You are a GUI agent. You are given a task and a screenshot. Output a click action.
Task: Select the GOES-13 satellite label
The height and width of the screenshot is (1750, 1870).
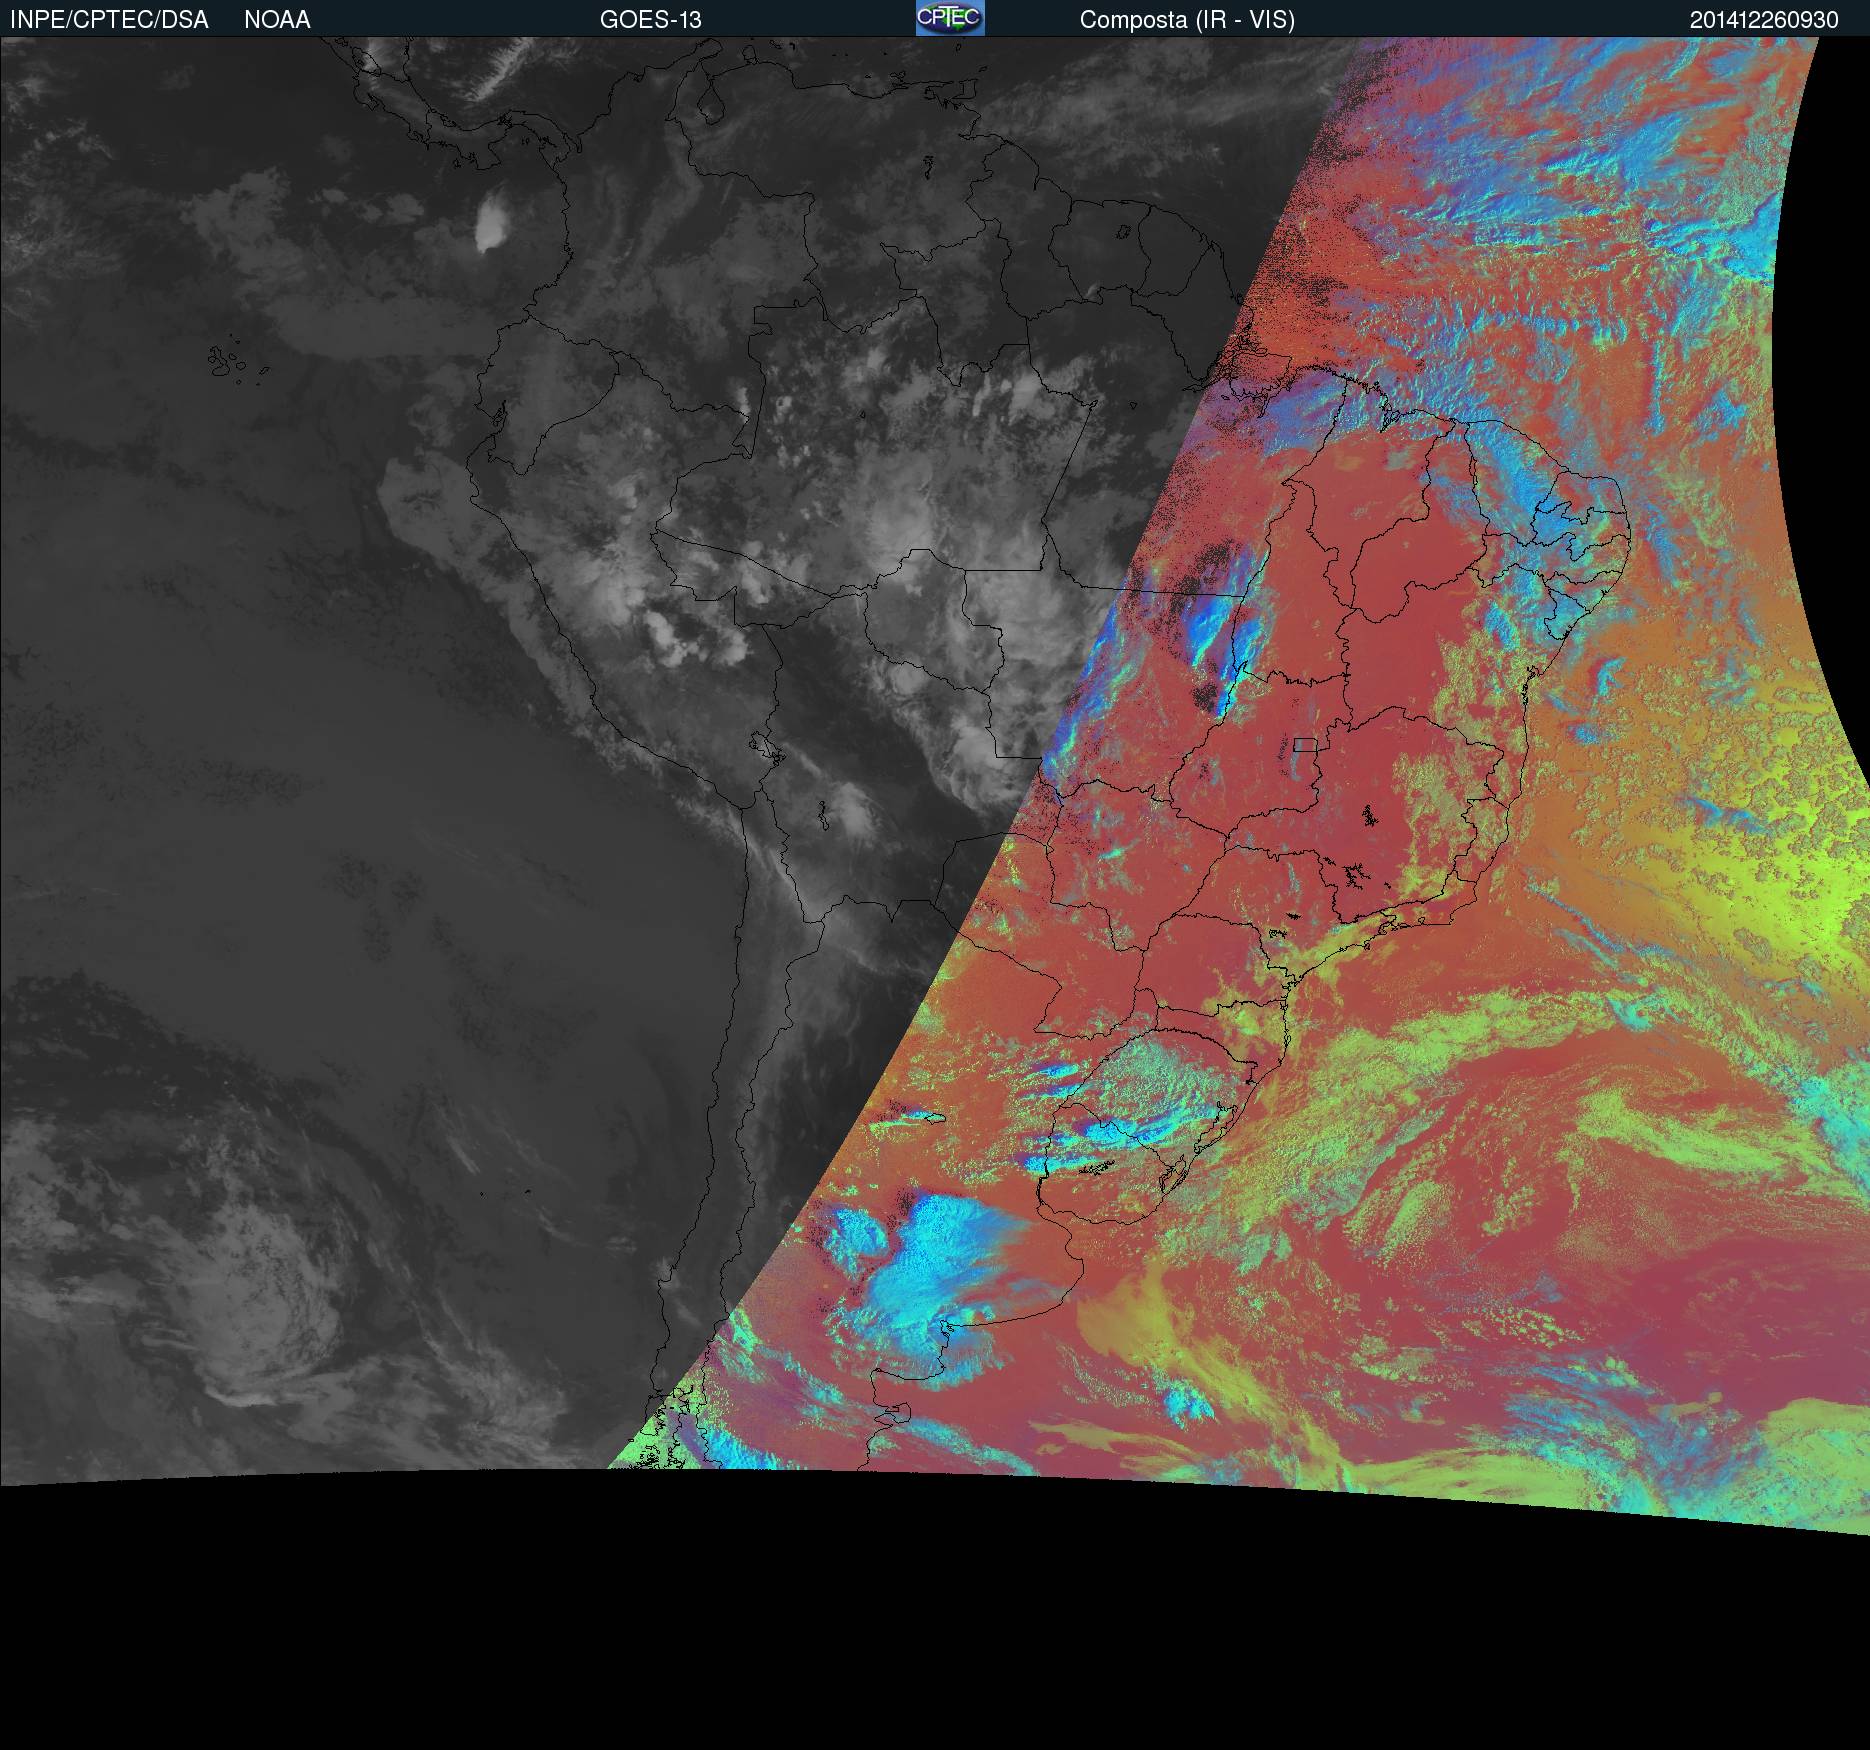[650, 20]
